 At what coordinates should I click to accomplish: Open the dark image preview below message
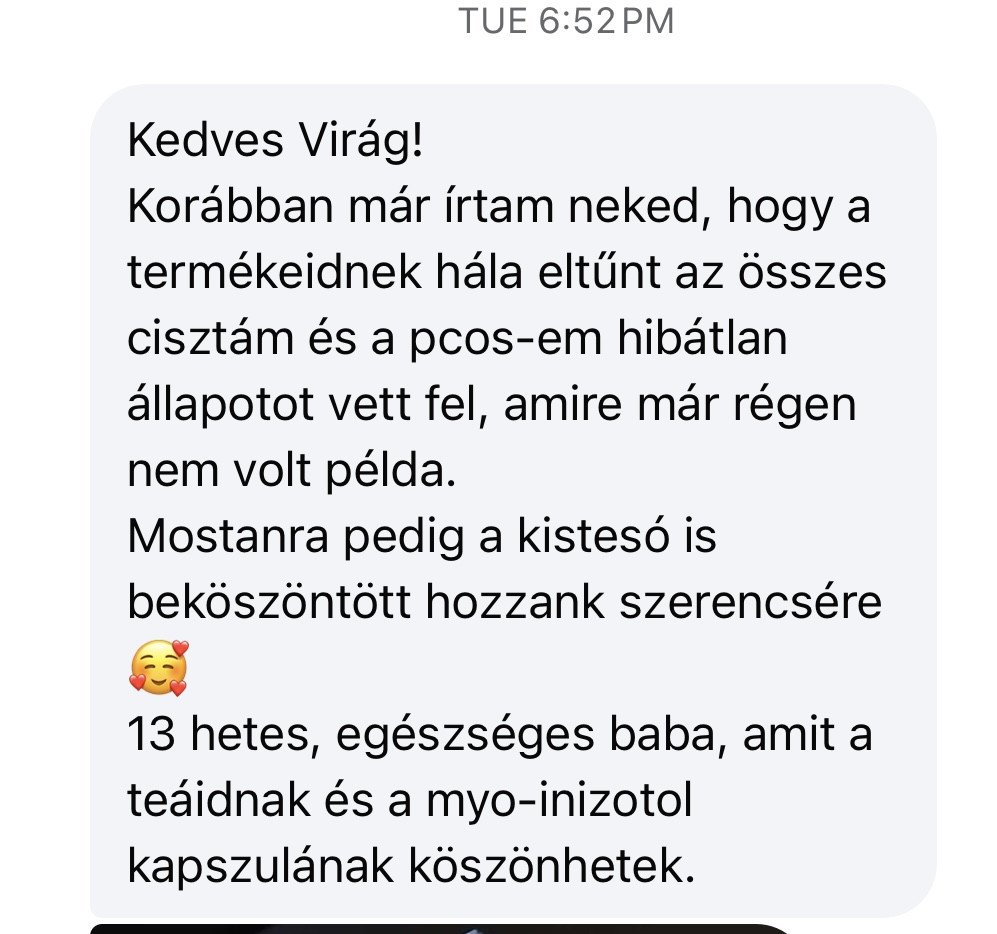440,929
